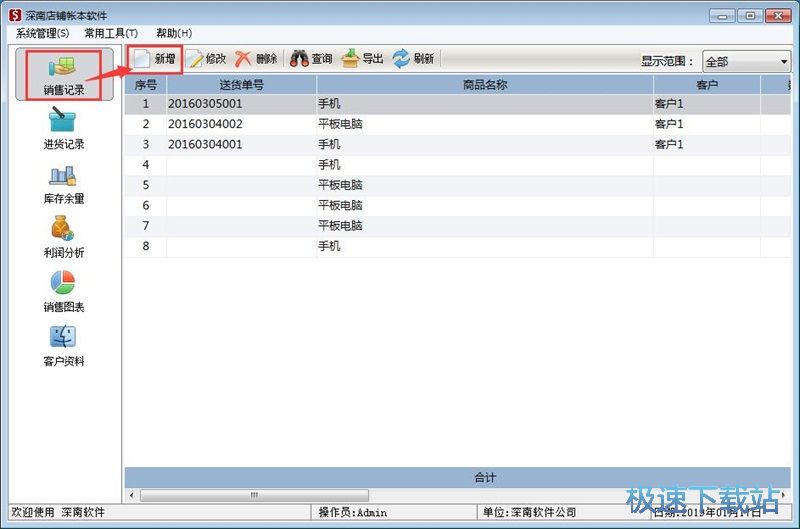Select 手机 in row 3
Viewport: 800px width, 529px height.
point(329,144)
